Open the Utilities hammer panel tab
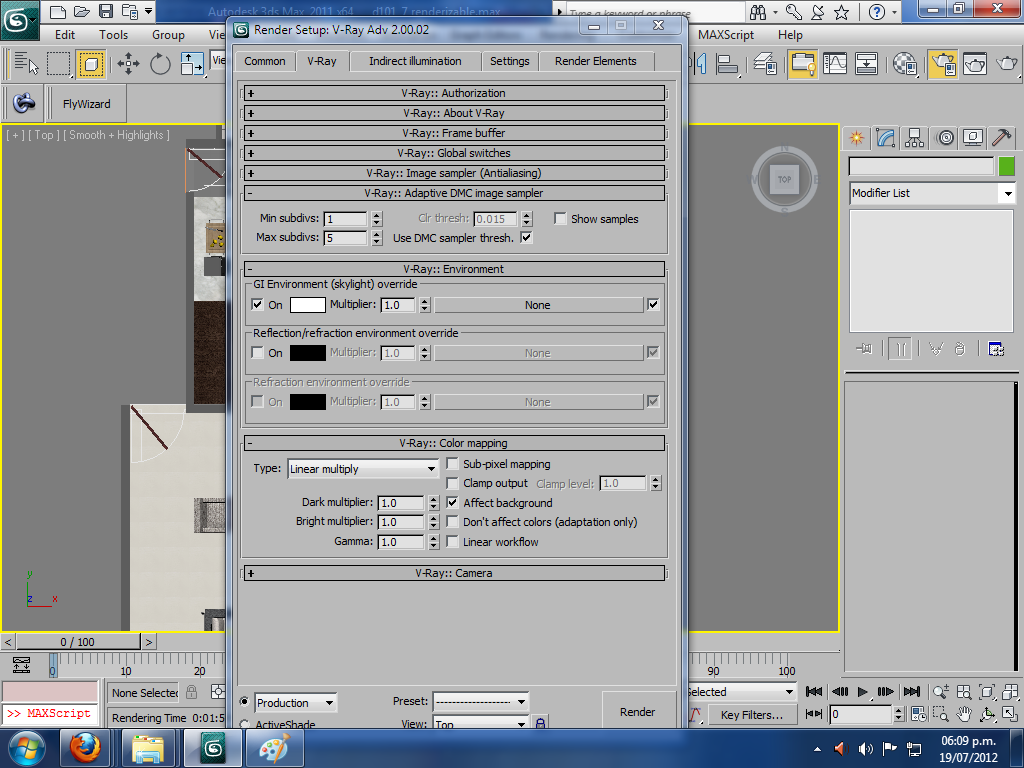Screen dimensions: 1024x768 [x=1002, y=138]
